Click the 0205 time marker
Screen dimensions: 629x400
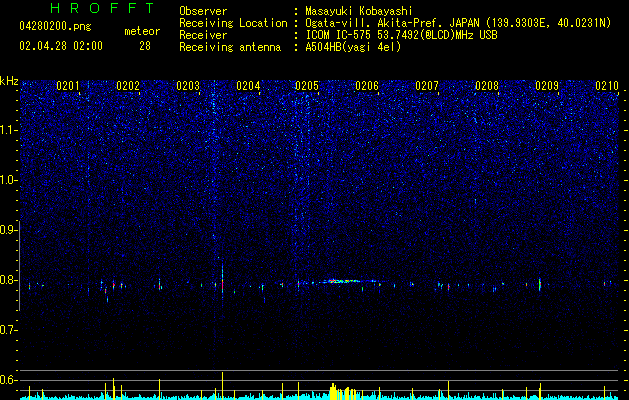(307, 86)
